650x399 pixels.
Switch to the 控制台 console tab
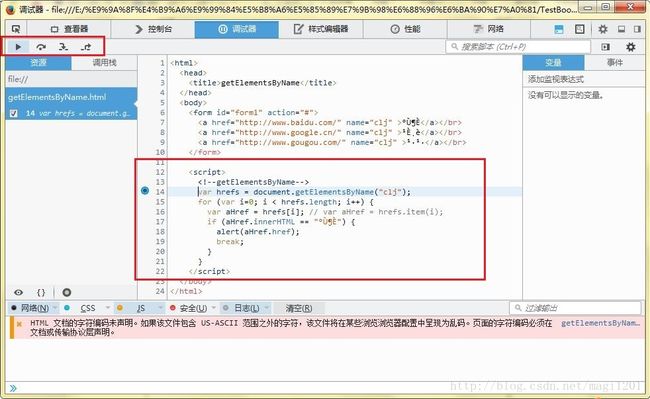[x=153, y=29]
